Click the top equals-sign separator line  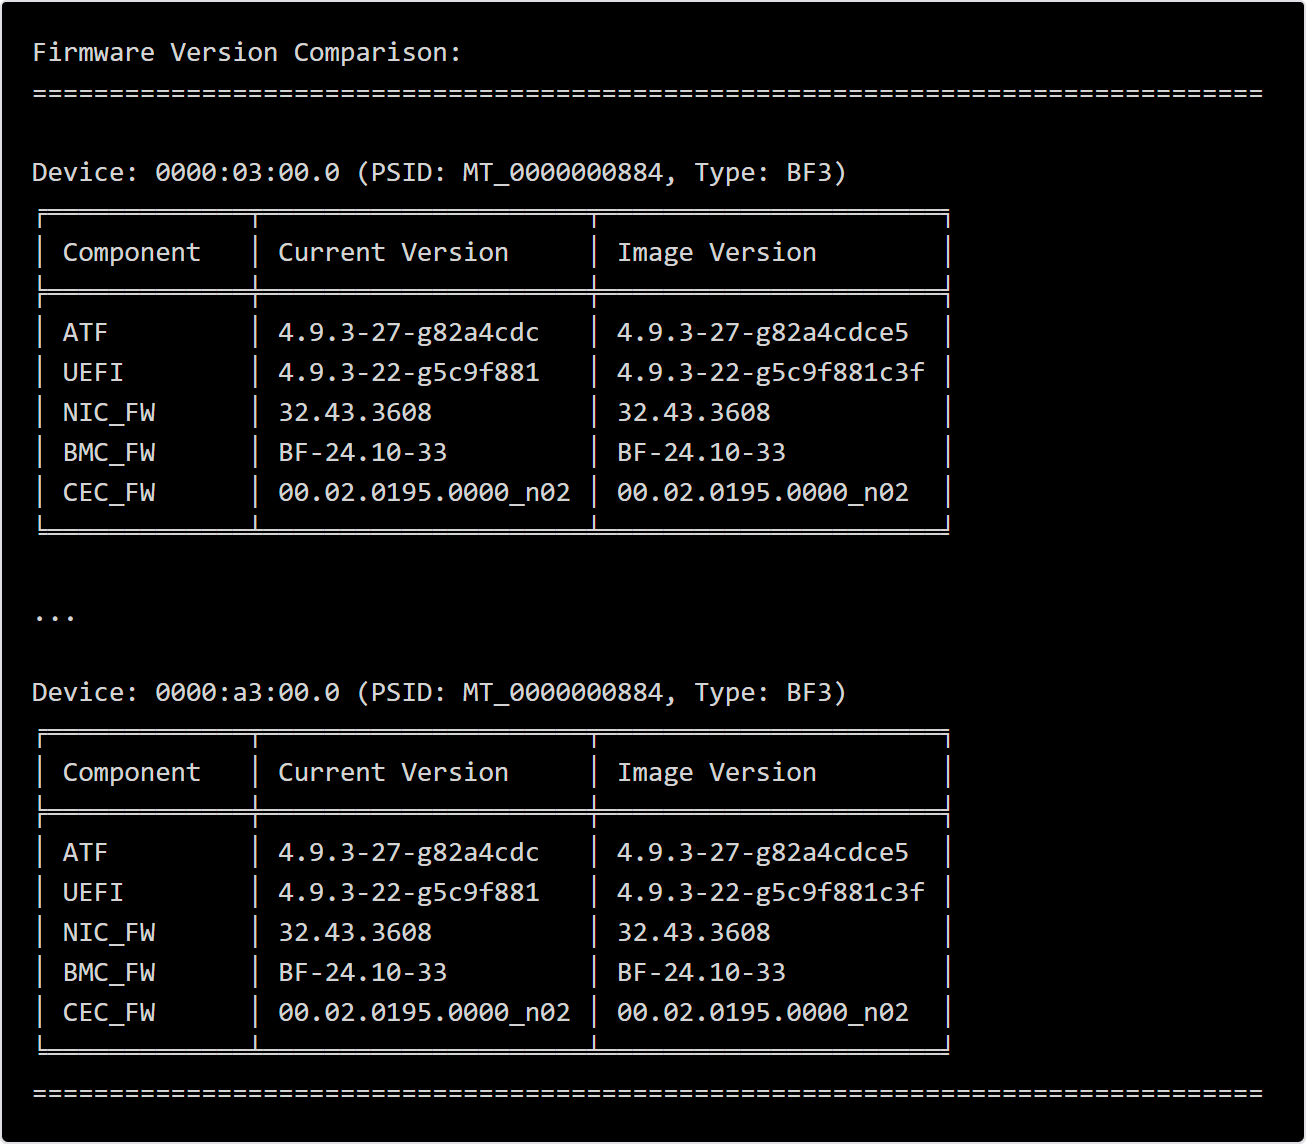(x=647, y=94)
